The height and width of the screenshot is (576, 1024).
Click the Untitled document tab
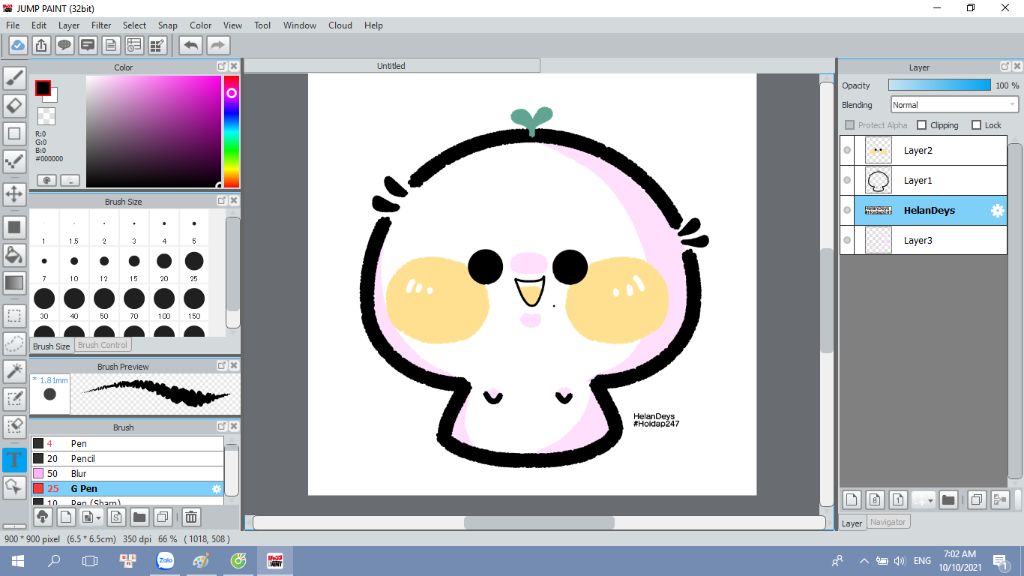[392, 66]
